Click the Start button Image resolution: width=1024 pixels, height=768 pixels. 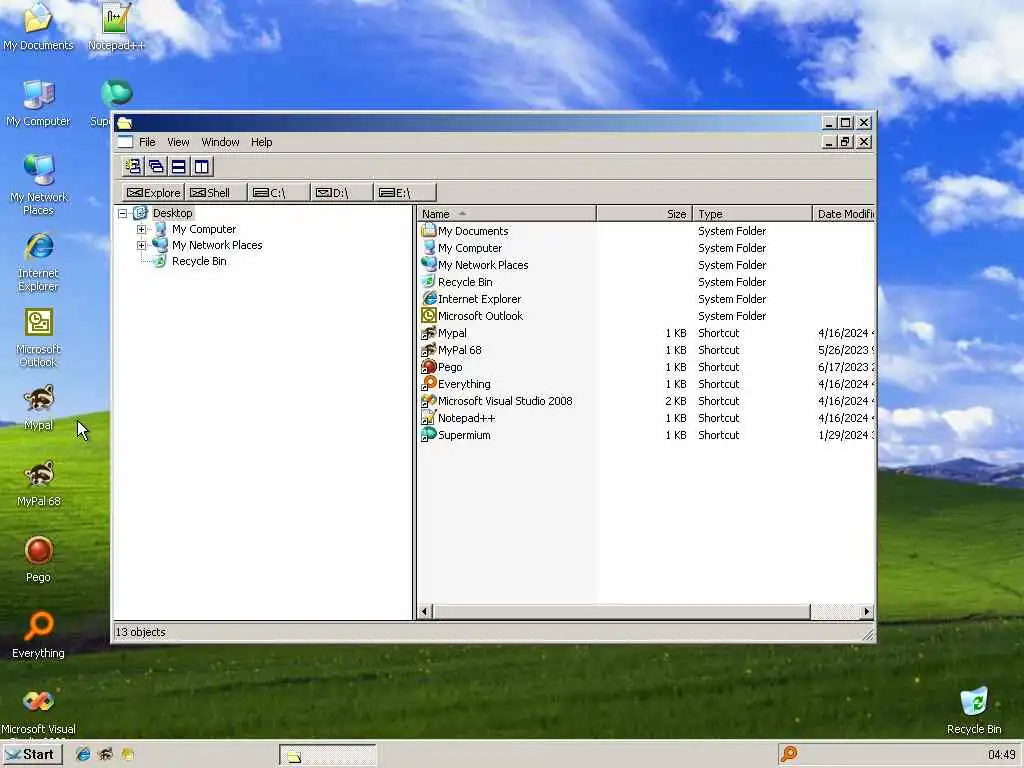pyautogui.click(x=31, y=754)
